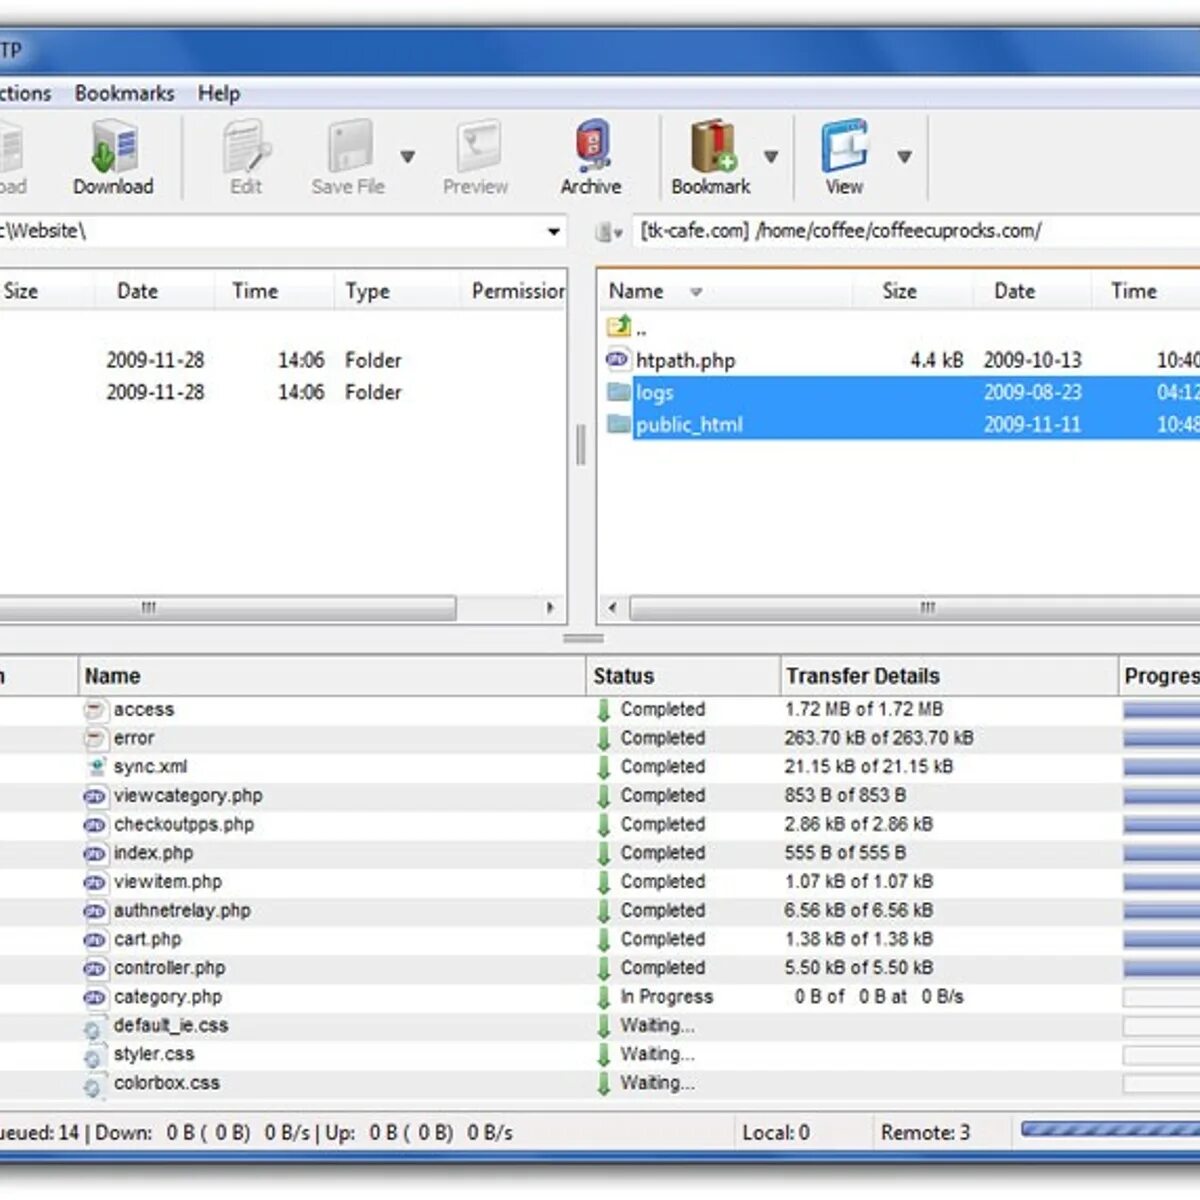Select the logs folder name
Screen dimensions: 1200x1200
[x=654, y=393]
